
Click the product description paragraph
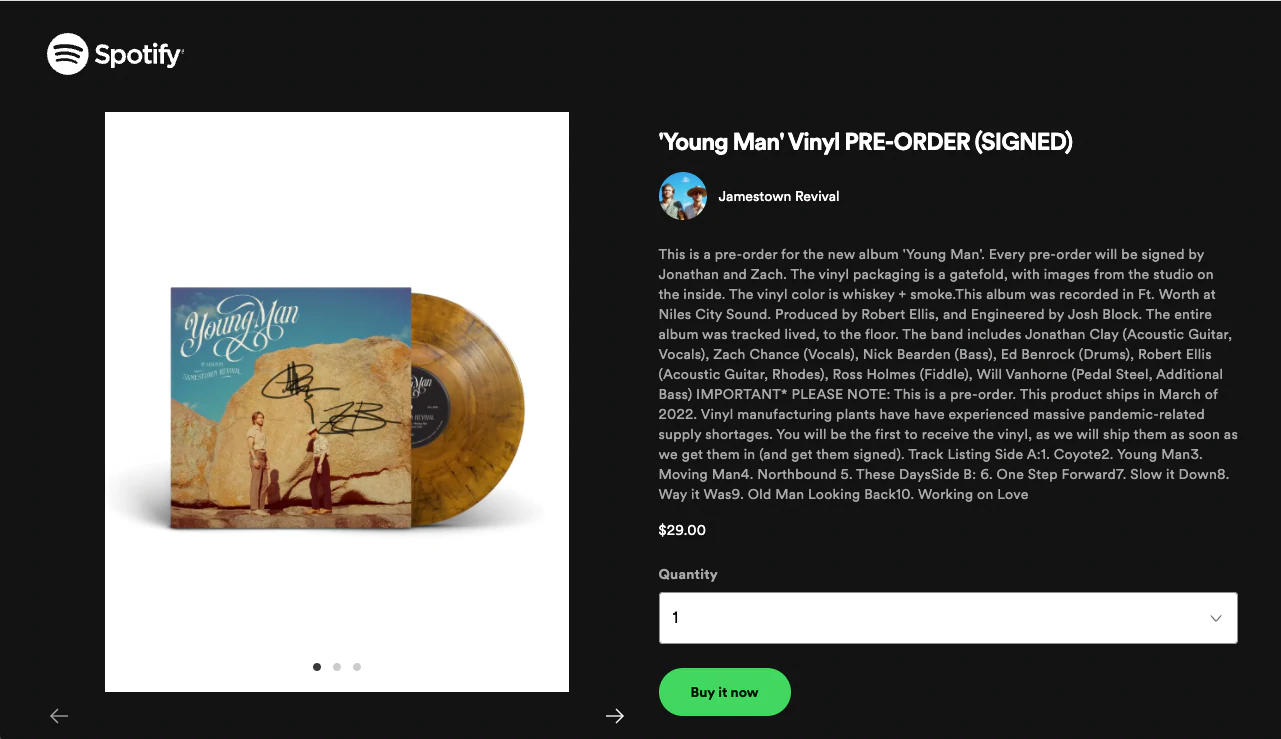(x=948, y=374)
